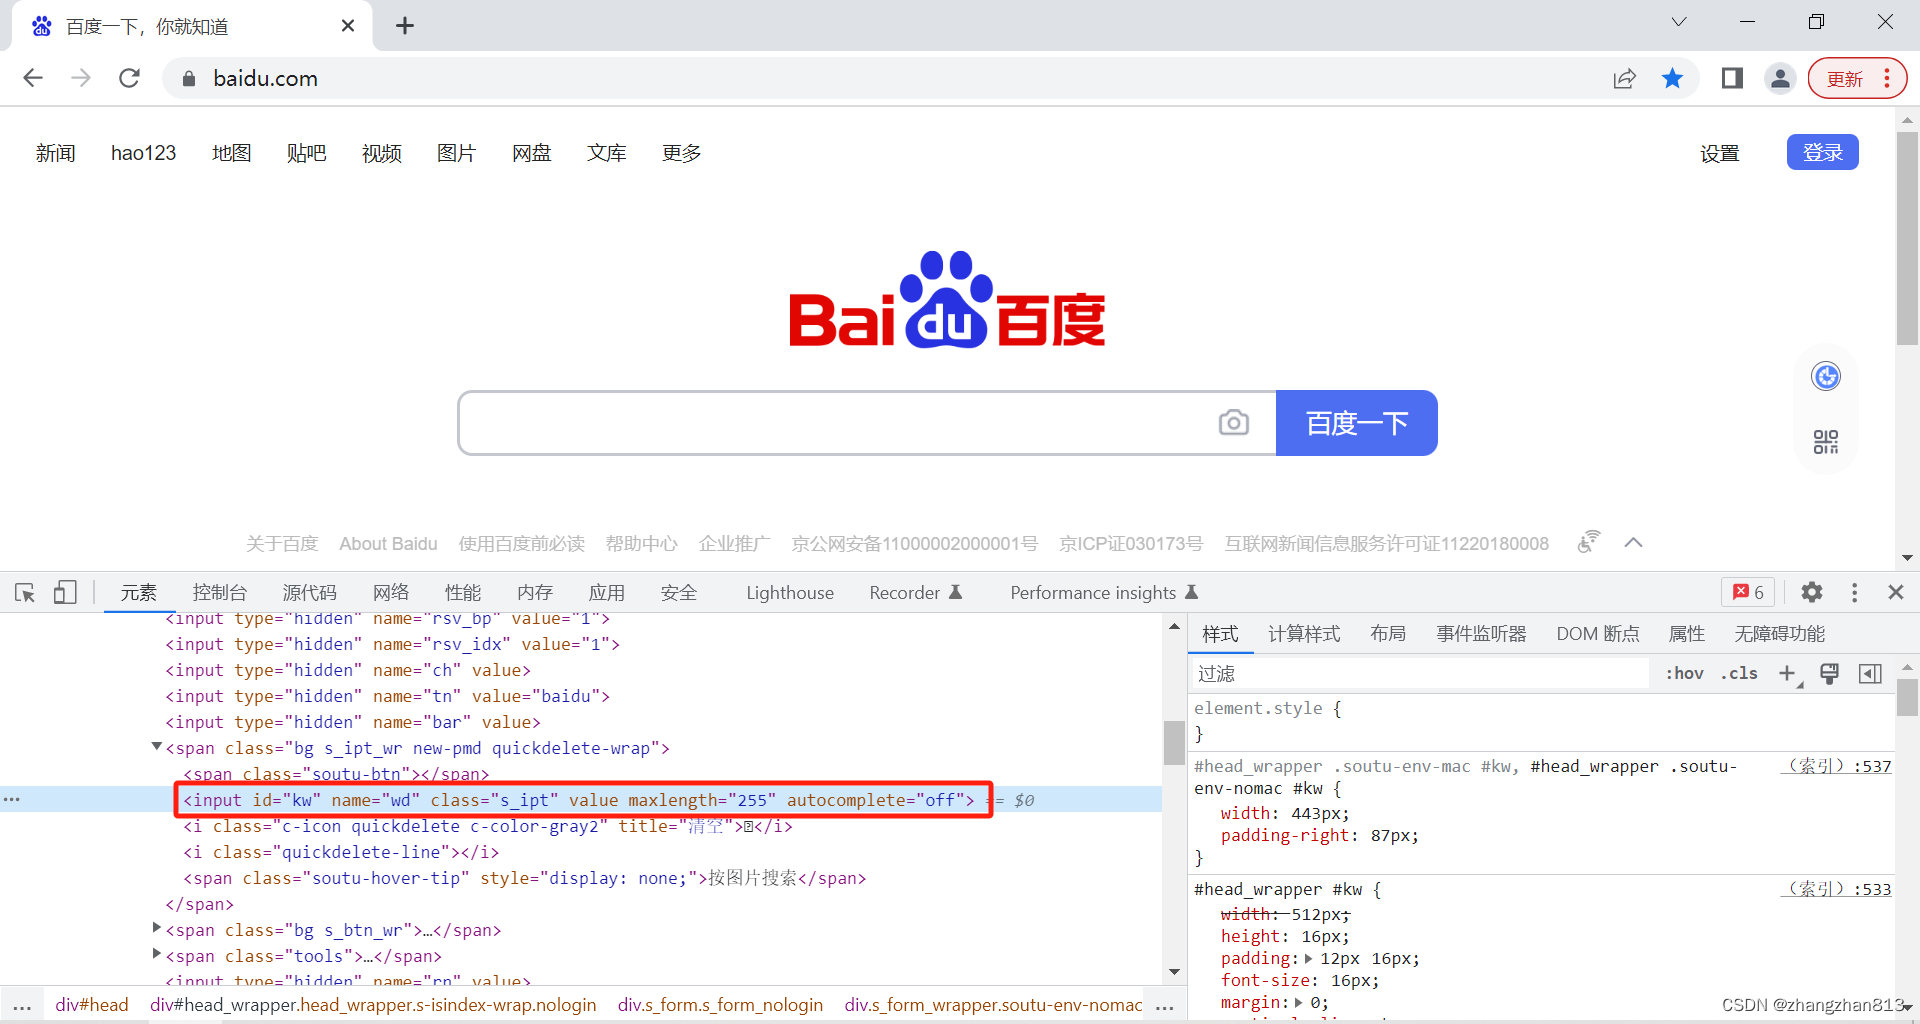Expand the span class tools node
1920x1024 pixels.
click(157, 954)
